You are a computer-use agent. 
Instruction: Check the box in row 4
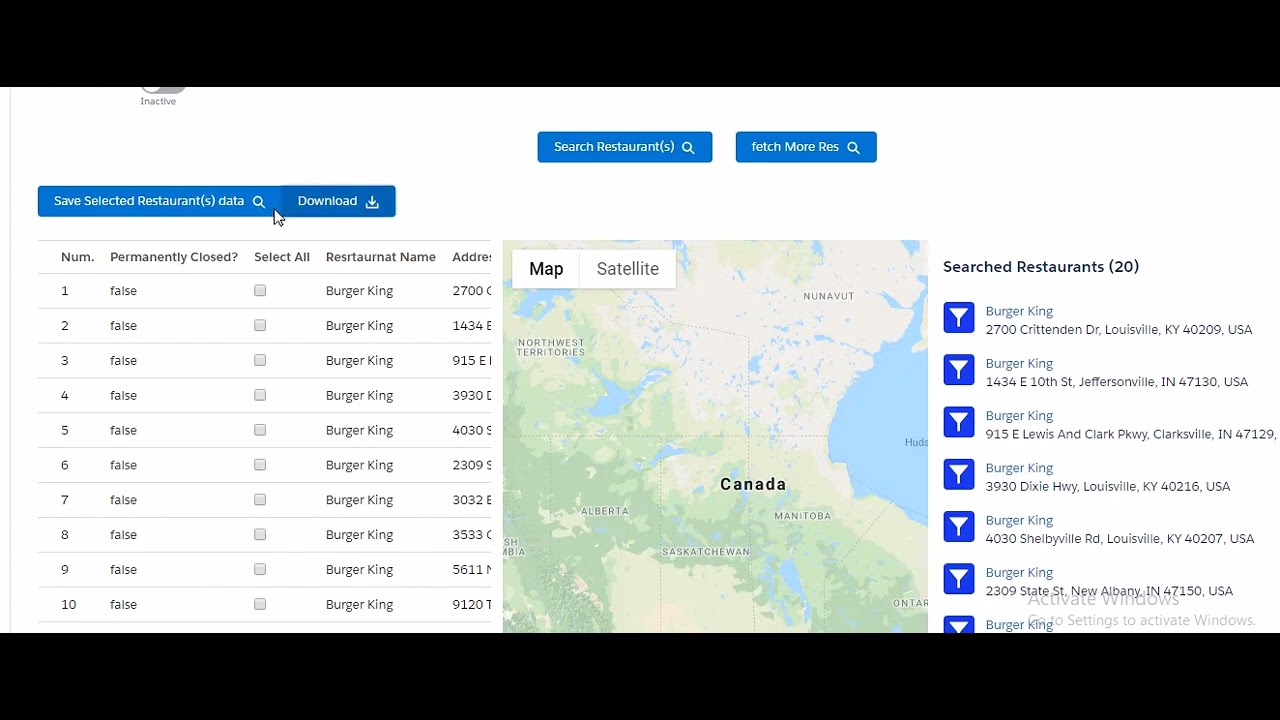pos(260,396)
